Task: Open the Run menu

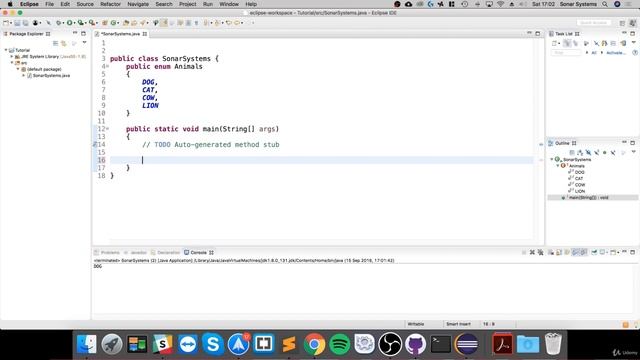Action: (x=208, y=4)
